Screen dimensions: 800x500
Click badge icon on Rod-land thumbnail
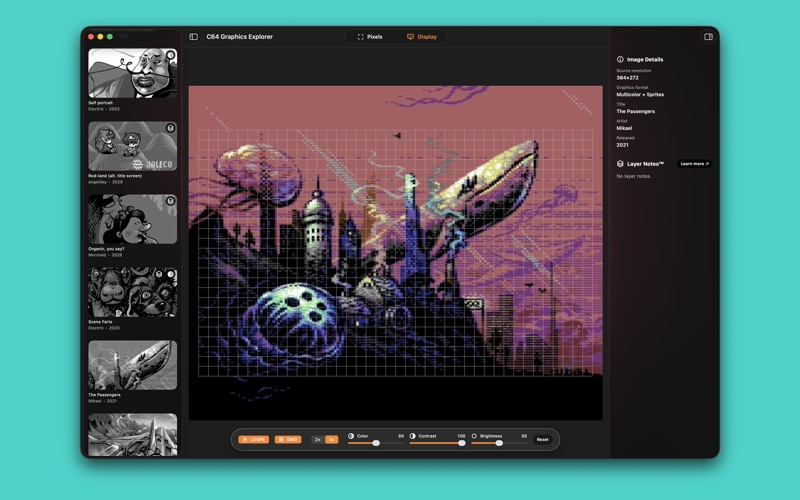coord(170,128)
